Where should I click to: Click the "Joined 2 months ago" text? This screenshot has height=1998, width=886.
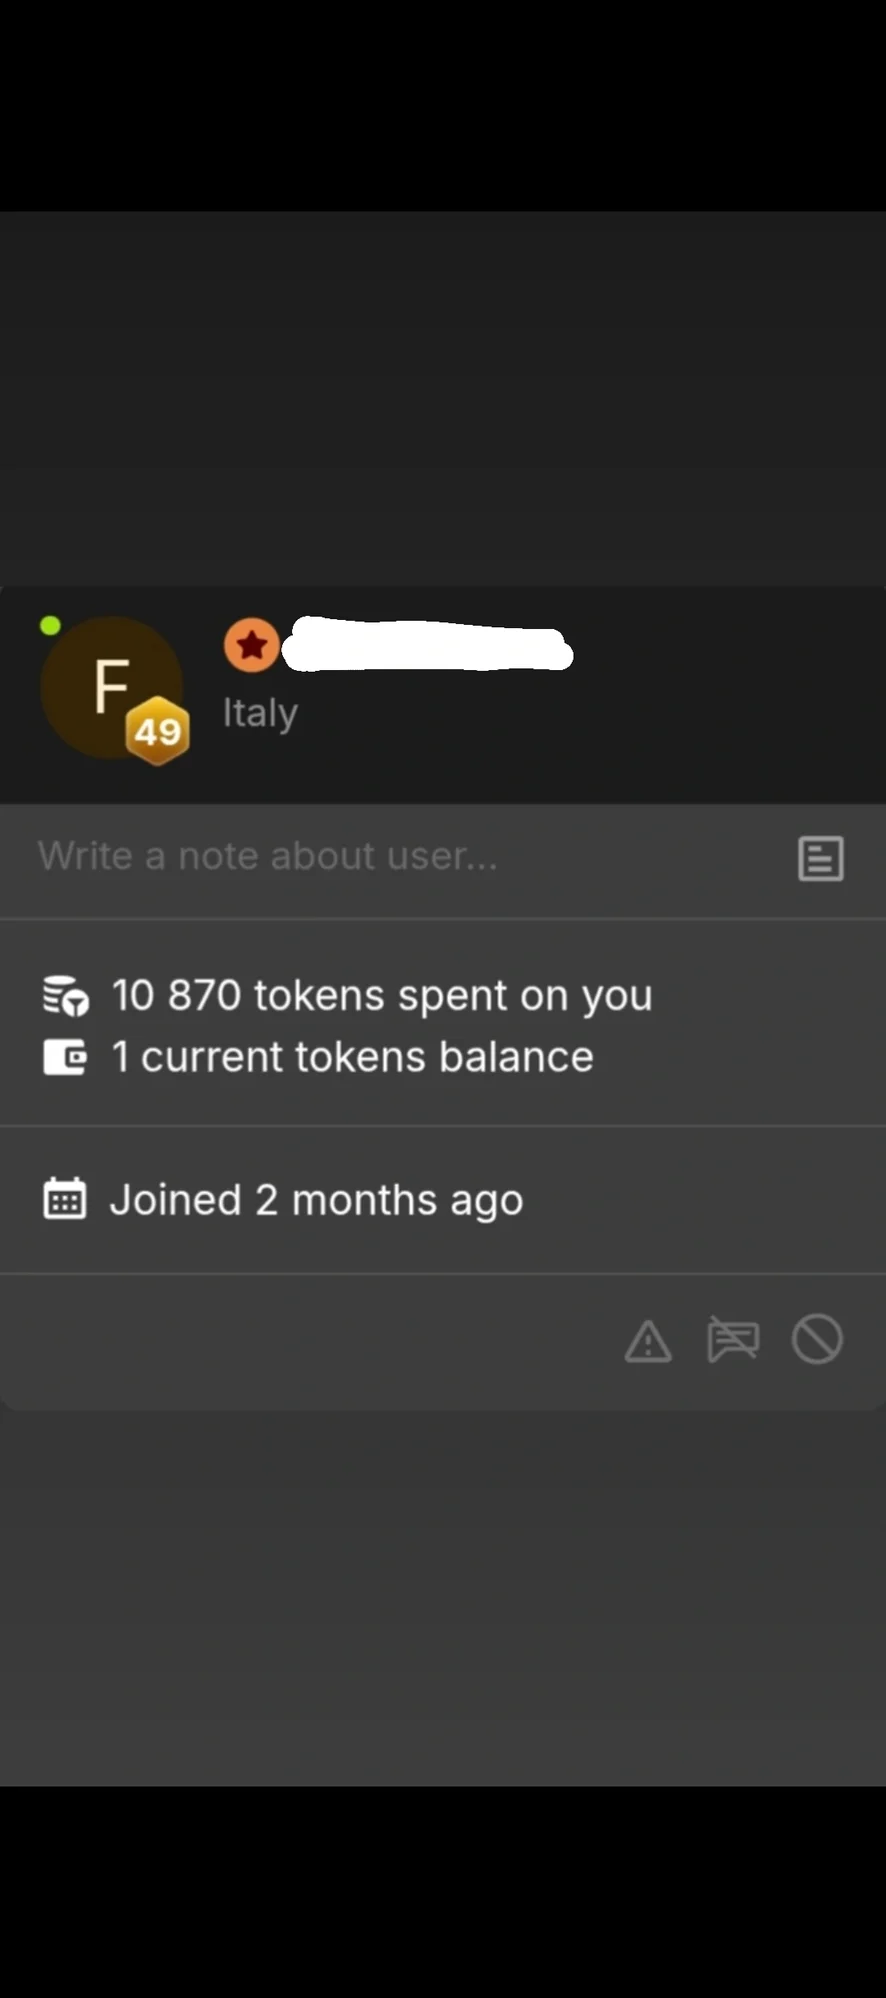tap(316, 1200)
